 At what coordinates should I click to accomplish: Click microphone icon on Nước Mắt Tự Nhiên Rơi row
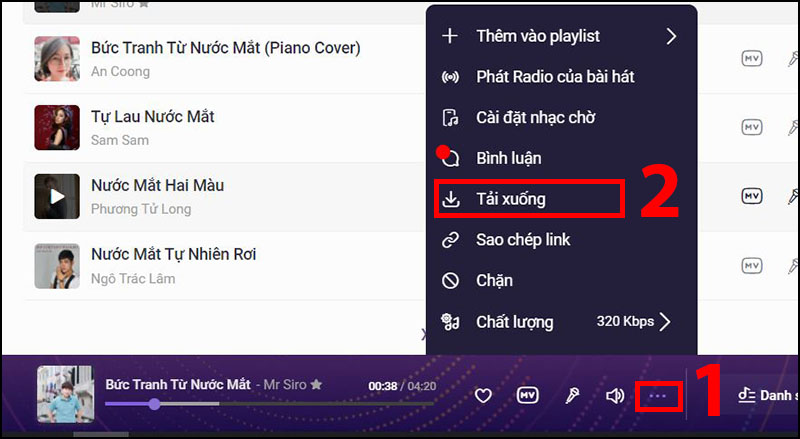(x=793, y=266)
